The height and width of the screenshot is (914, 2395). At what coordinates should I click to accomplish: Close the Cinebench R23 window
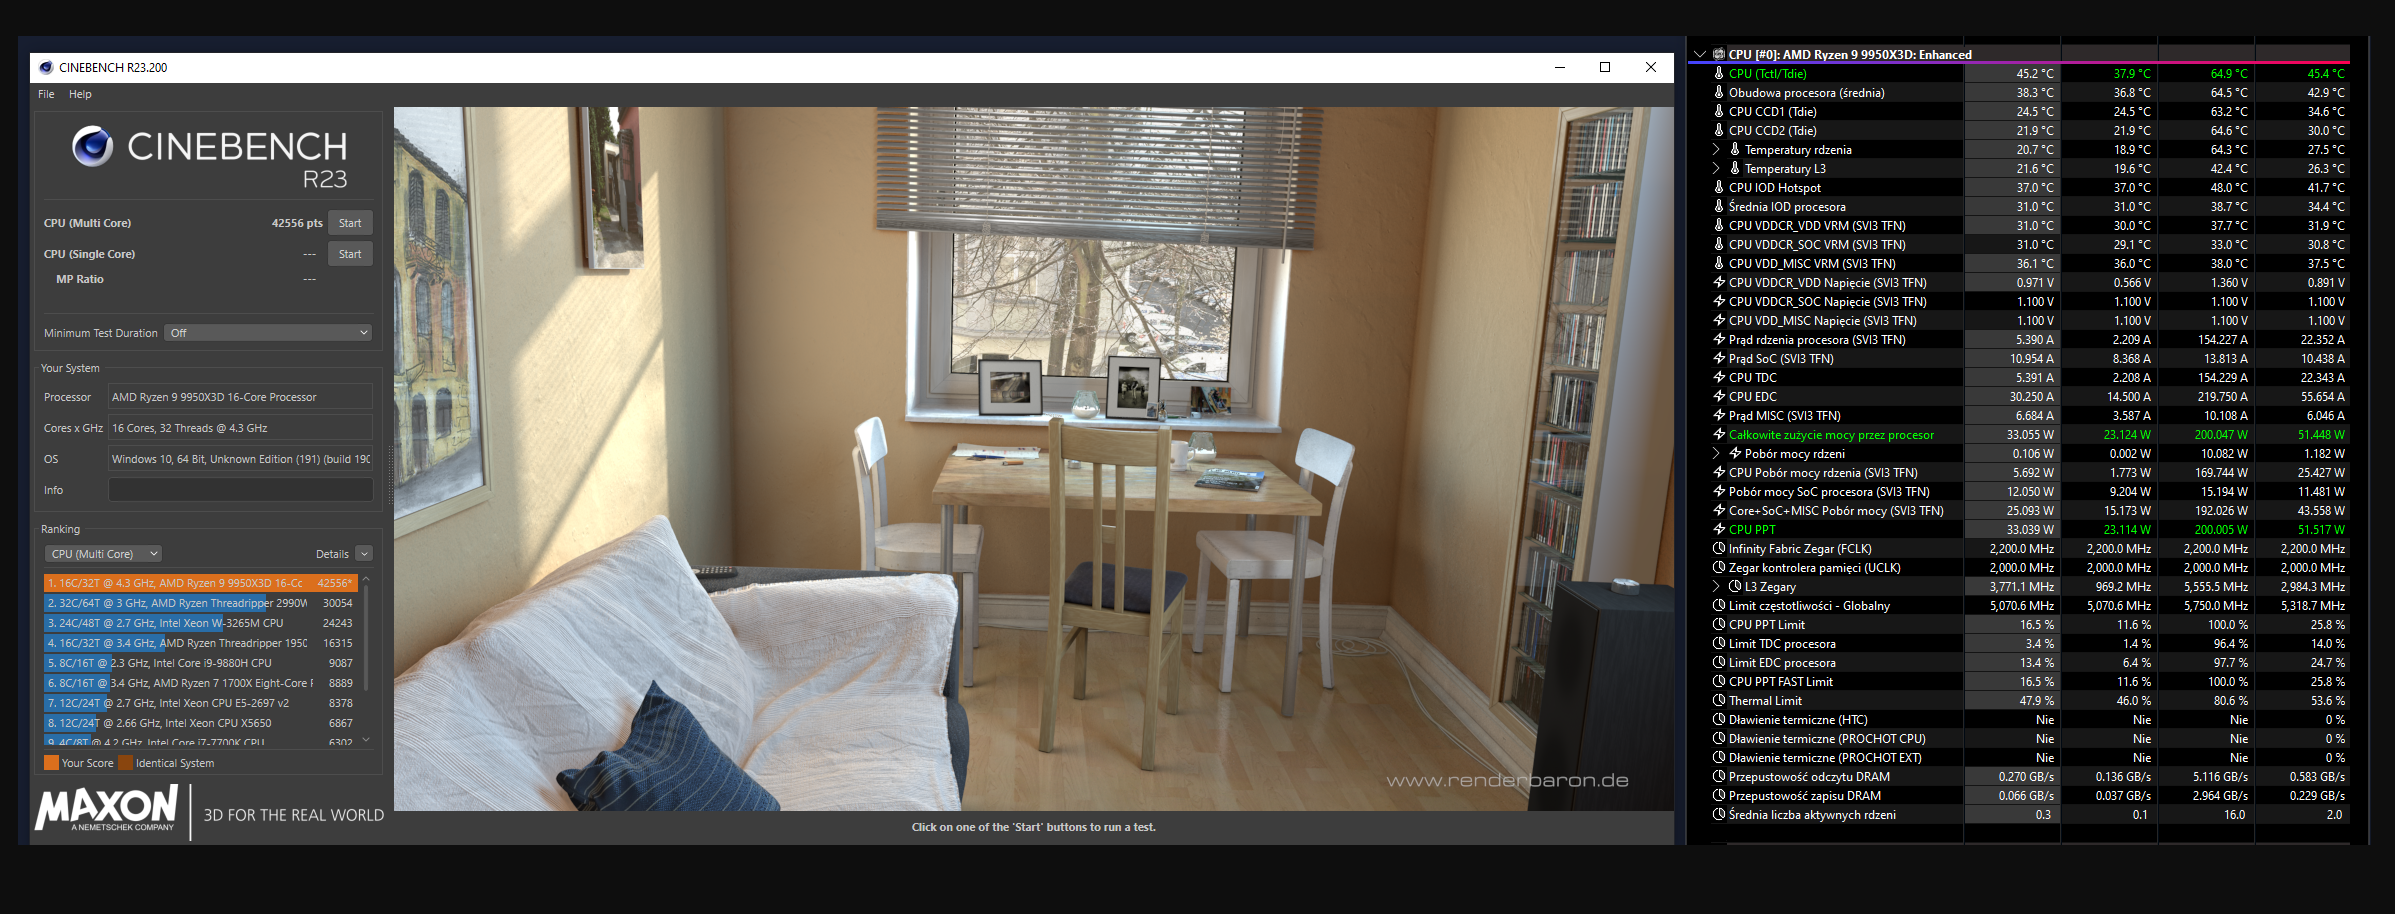(x=1651, y=67)
